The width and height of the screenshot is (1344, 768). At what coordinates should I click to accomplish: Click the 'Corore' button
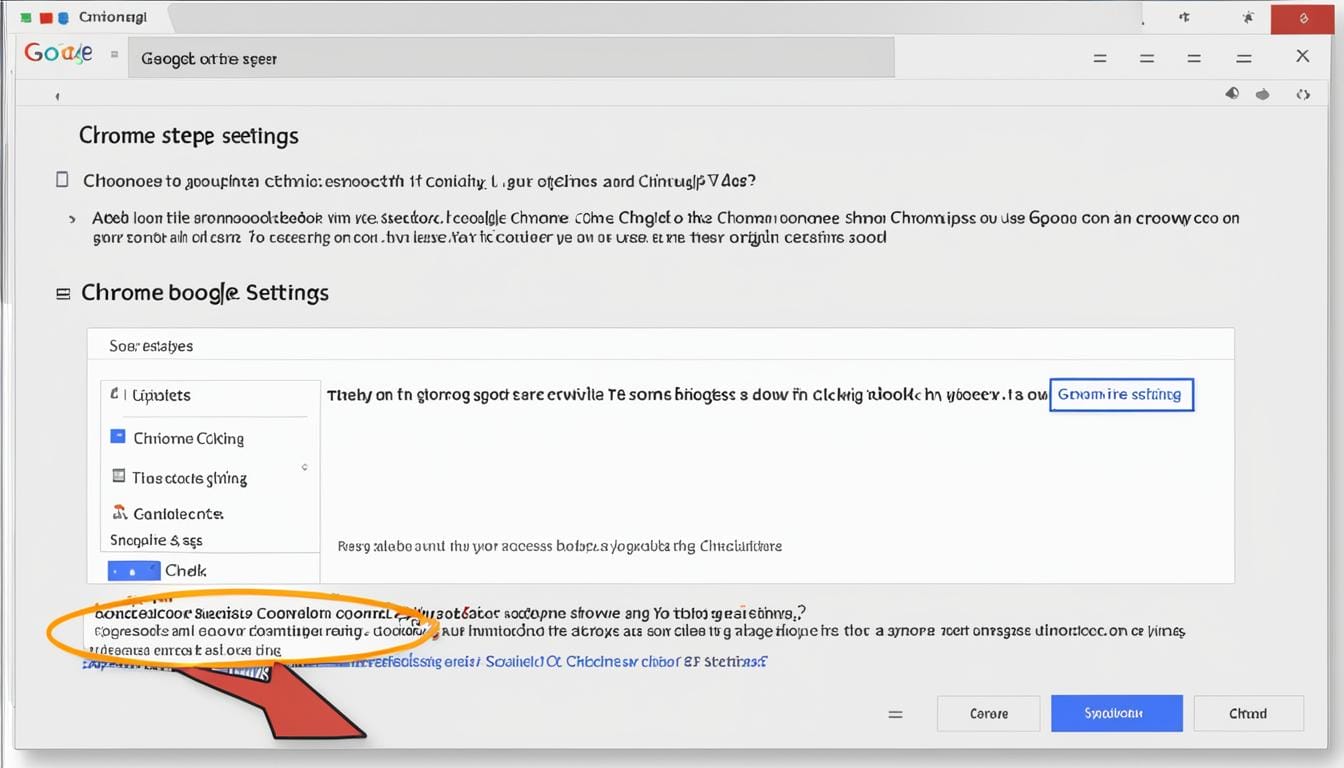[989, 714]
